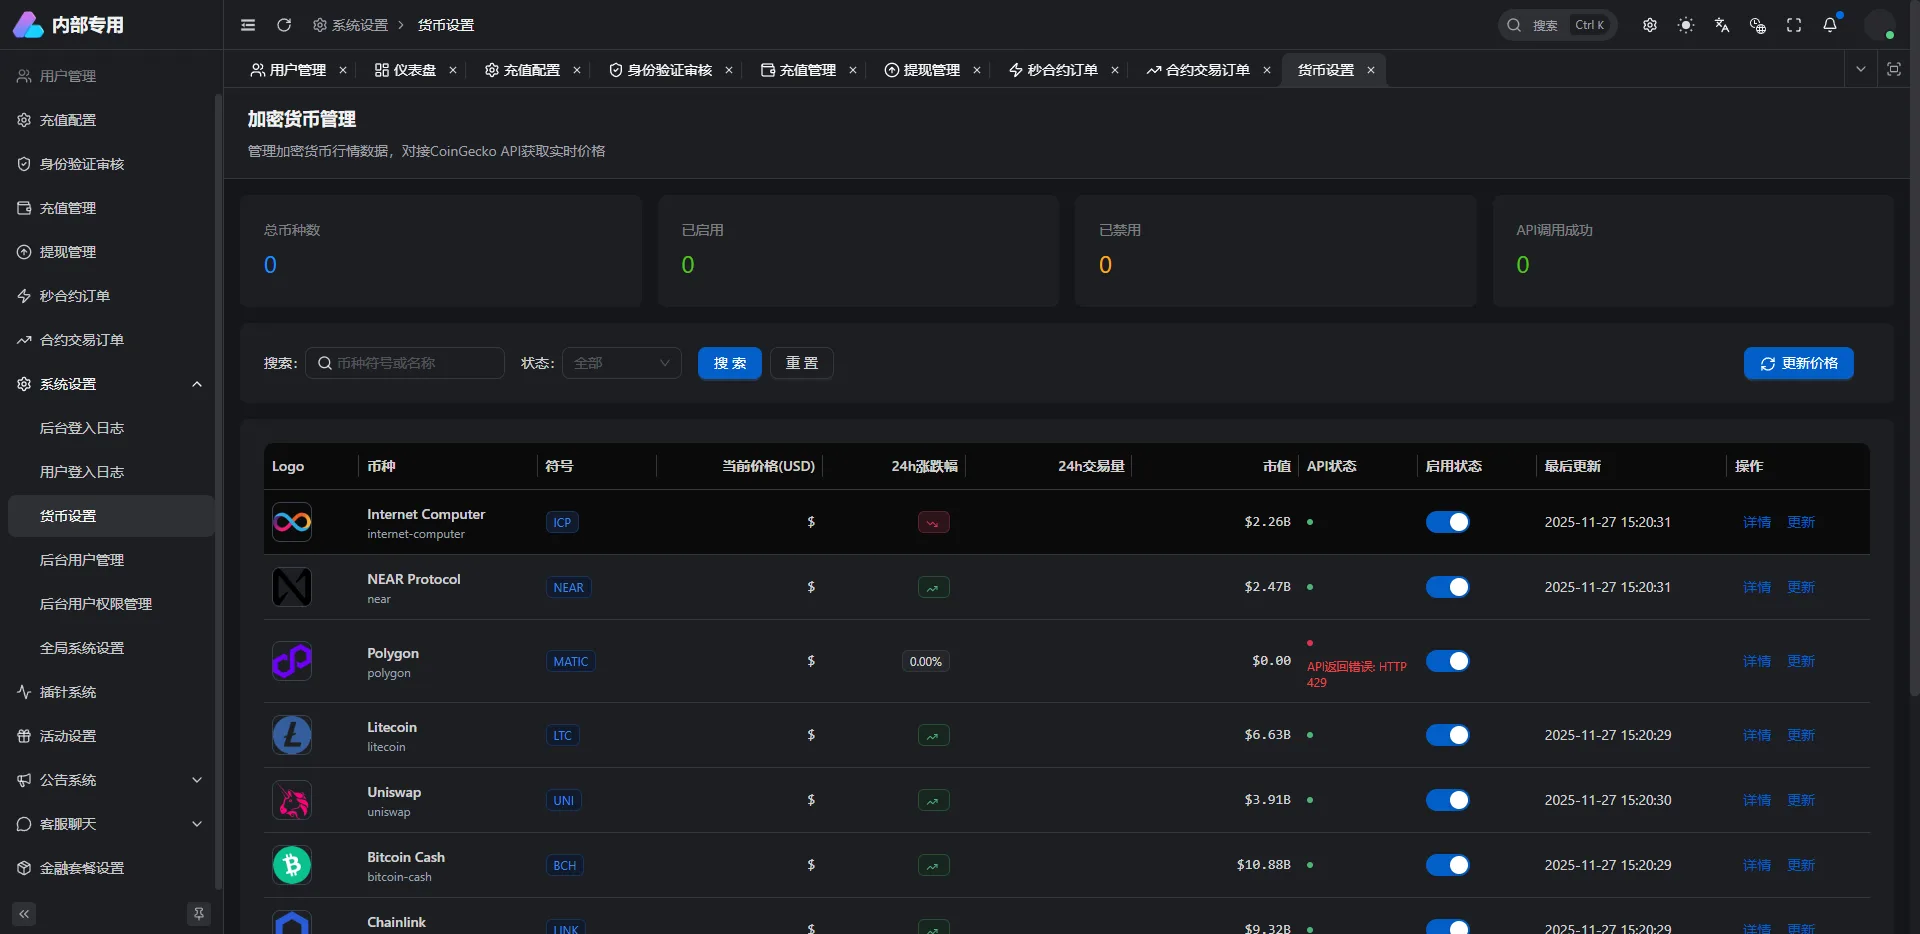Switch to the 仪表盘 tab
The image size is (1920, 934).
click(x=406, y=70)
